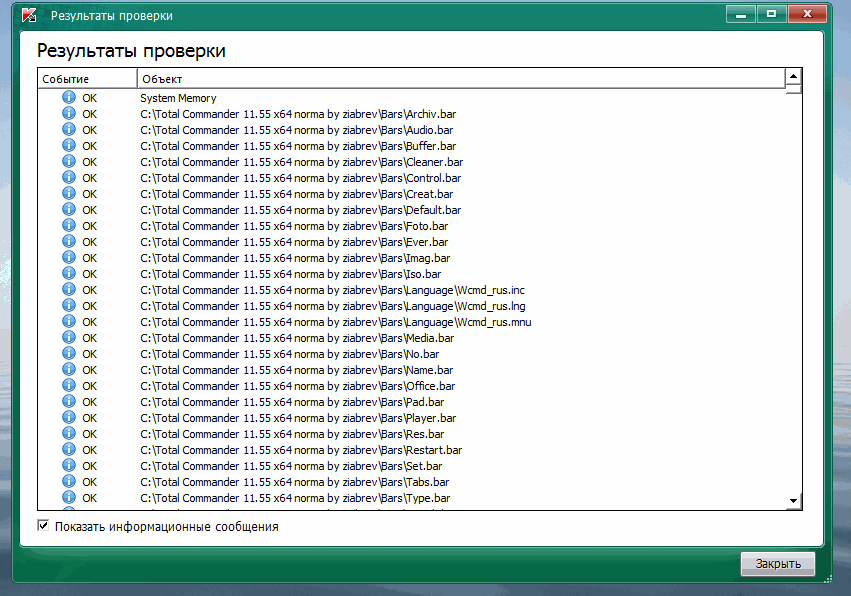Image resolution: width=851 pixels, height=596 pixels.
Task: Click the info icon next to System Memory
Action: click(69, 97)
